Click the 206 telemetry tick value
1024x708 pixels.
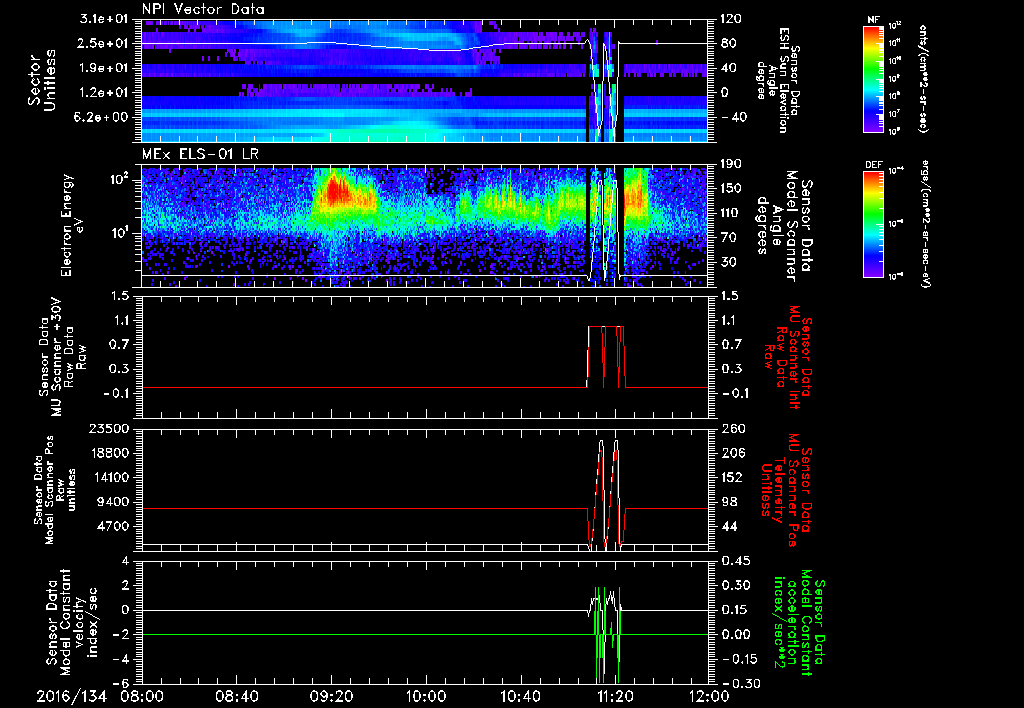(x=731, y=453)
